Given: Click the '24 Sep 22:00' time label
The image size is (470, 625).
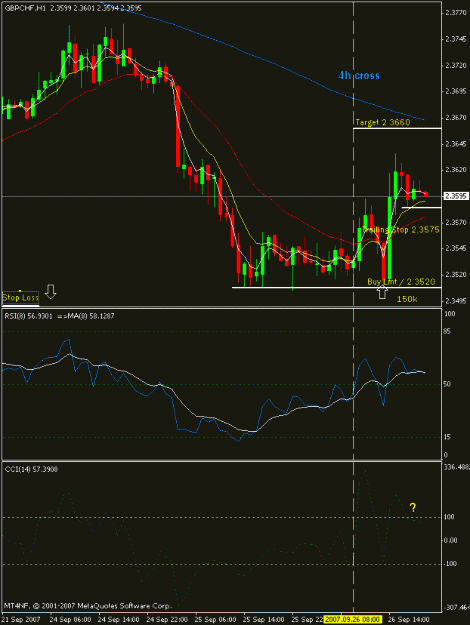Looking at the screenshot, I should pyautogui.click(x=167, y=620).
